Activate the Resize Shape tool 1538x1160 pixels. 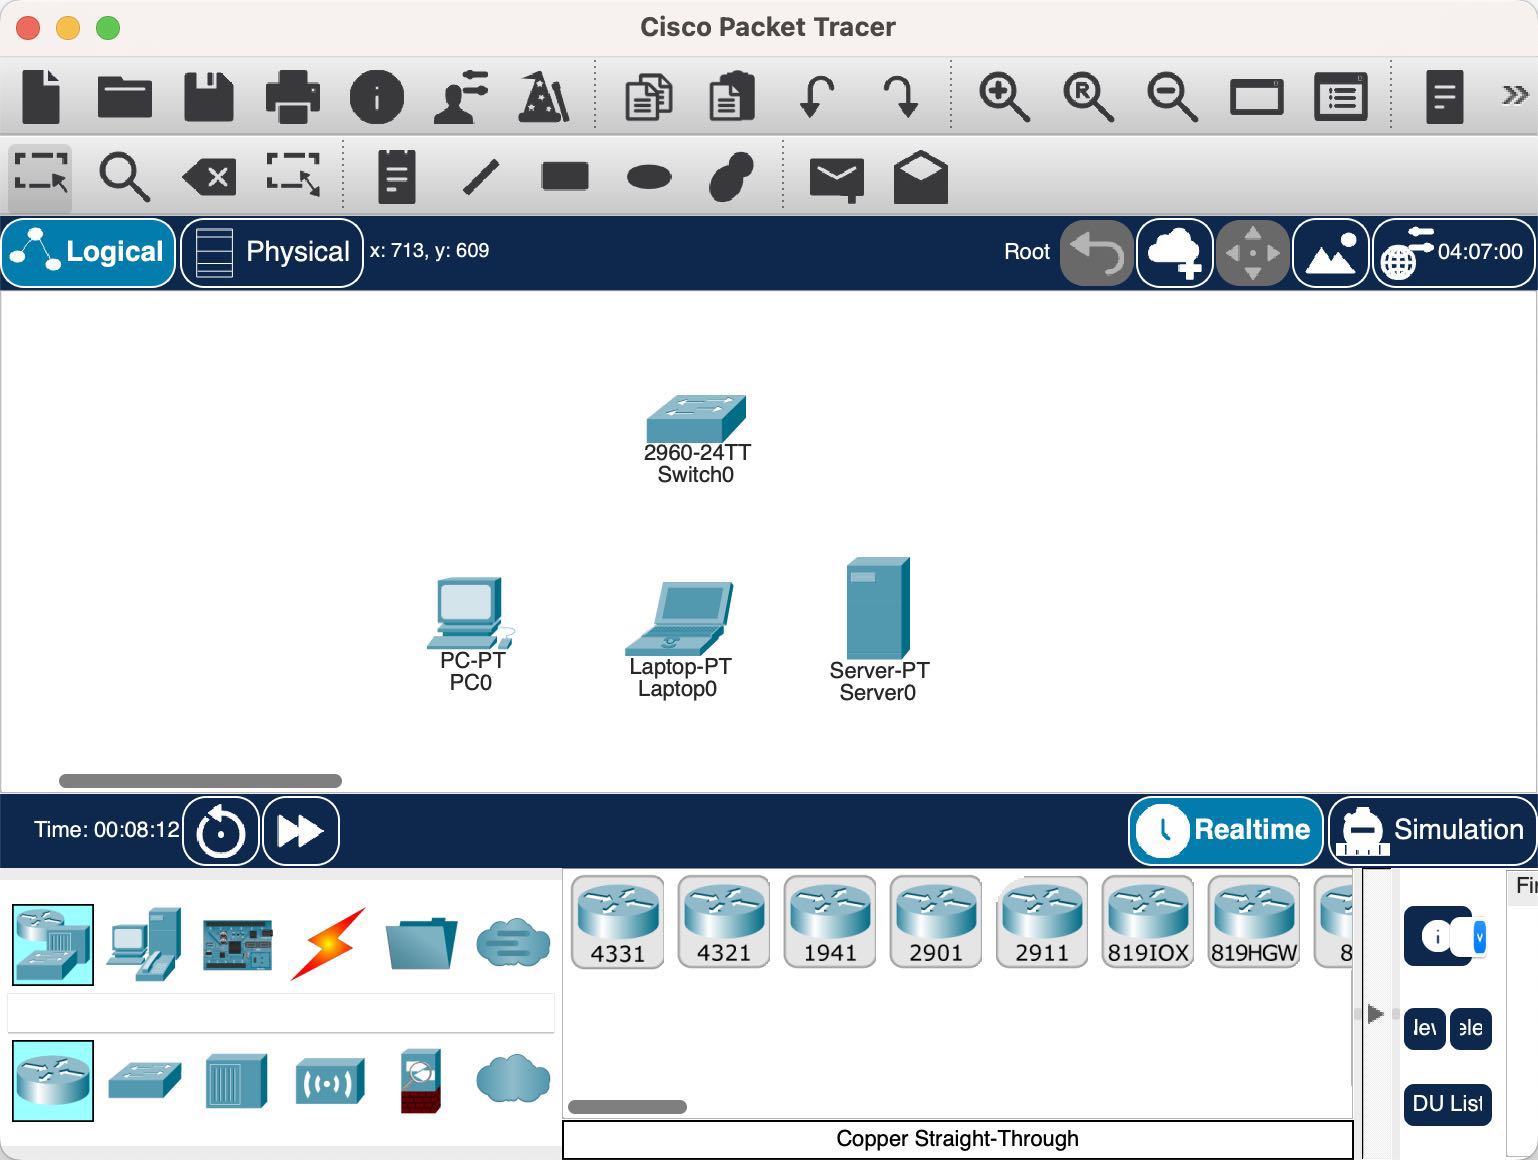[x=293, y=174]
